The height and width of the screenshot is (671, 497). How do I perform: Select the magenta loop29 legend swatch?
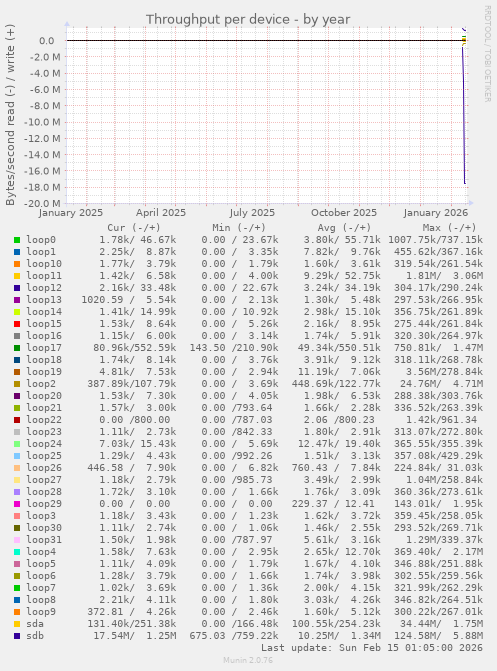17,504
